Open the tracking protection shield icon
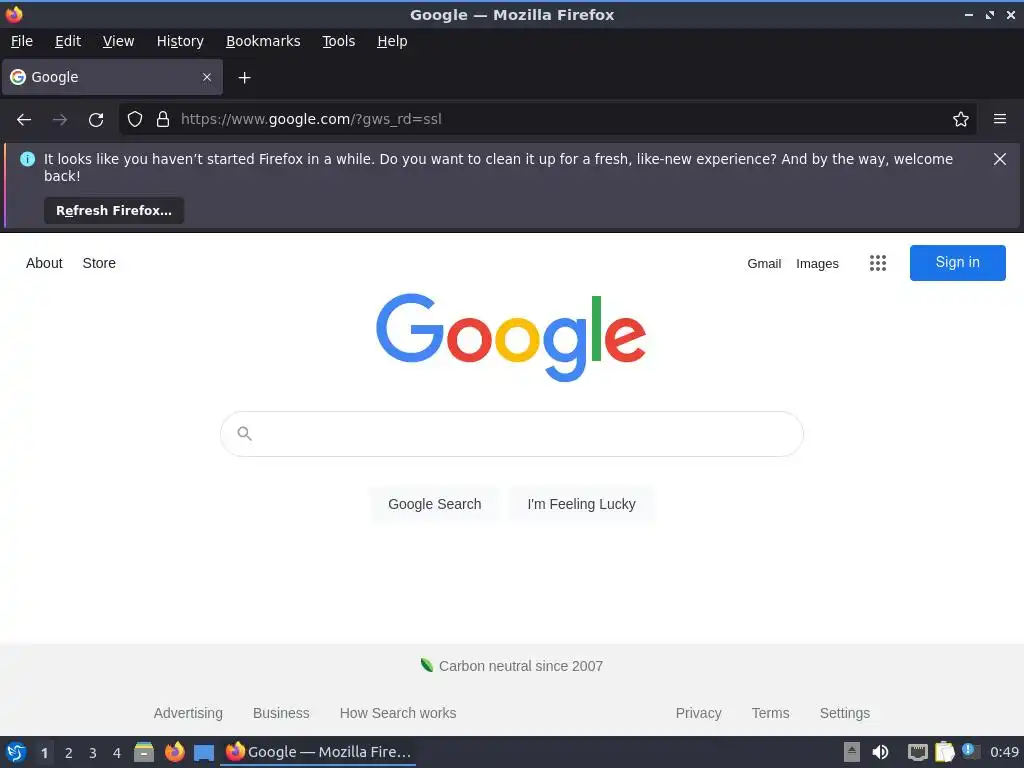The height and width of the screenshot is (768, 1024). point(135,119)
